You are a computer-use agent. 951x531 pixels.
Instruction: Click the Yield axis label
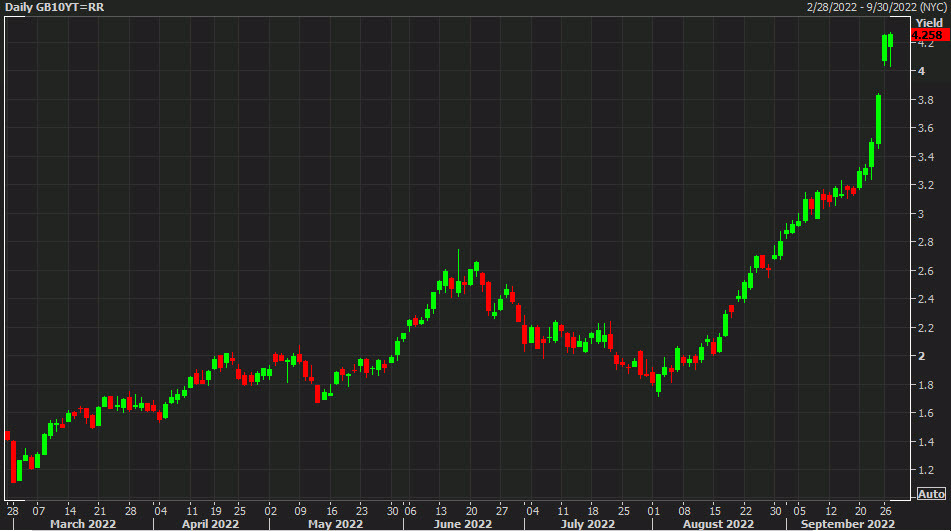pyautogui.click(x=929, y=23)
